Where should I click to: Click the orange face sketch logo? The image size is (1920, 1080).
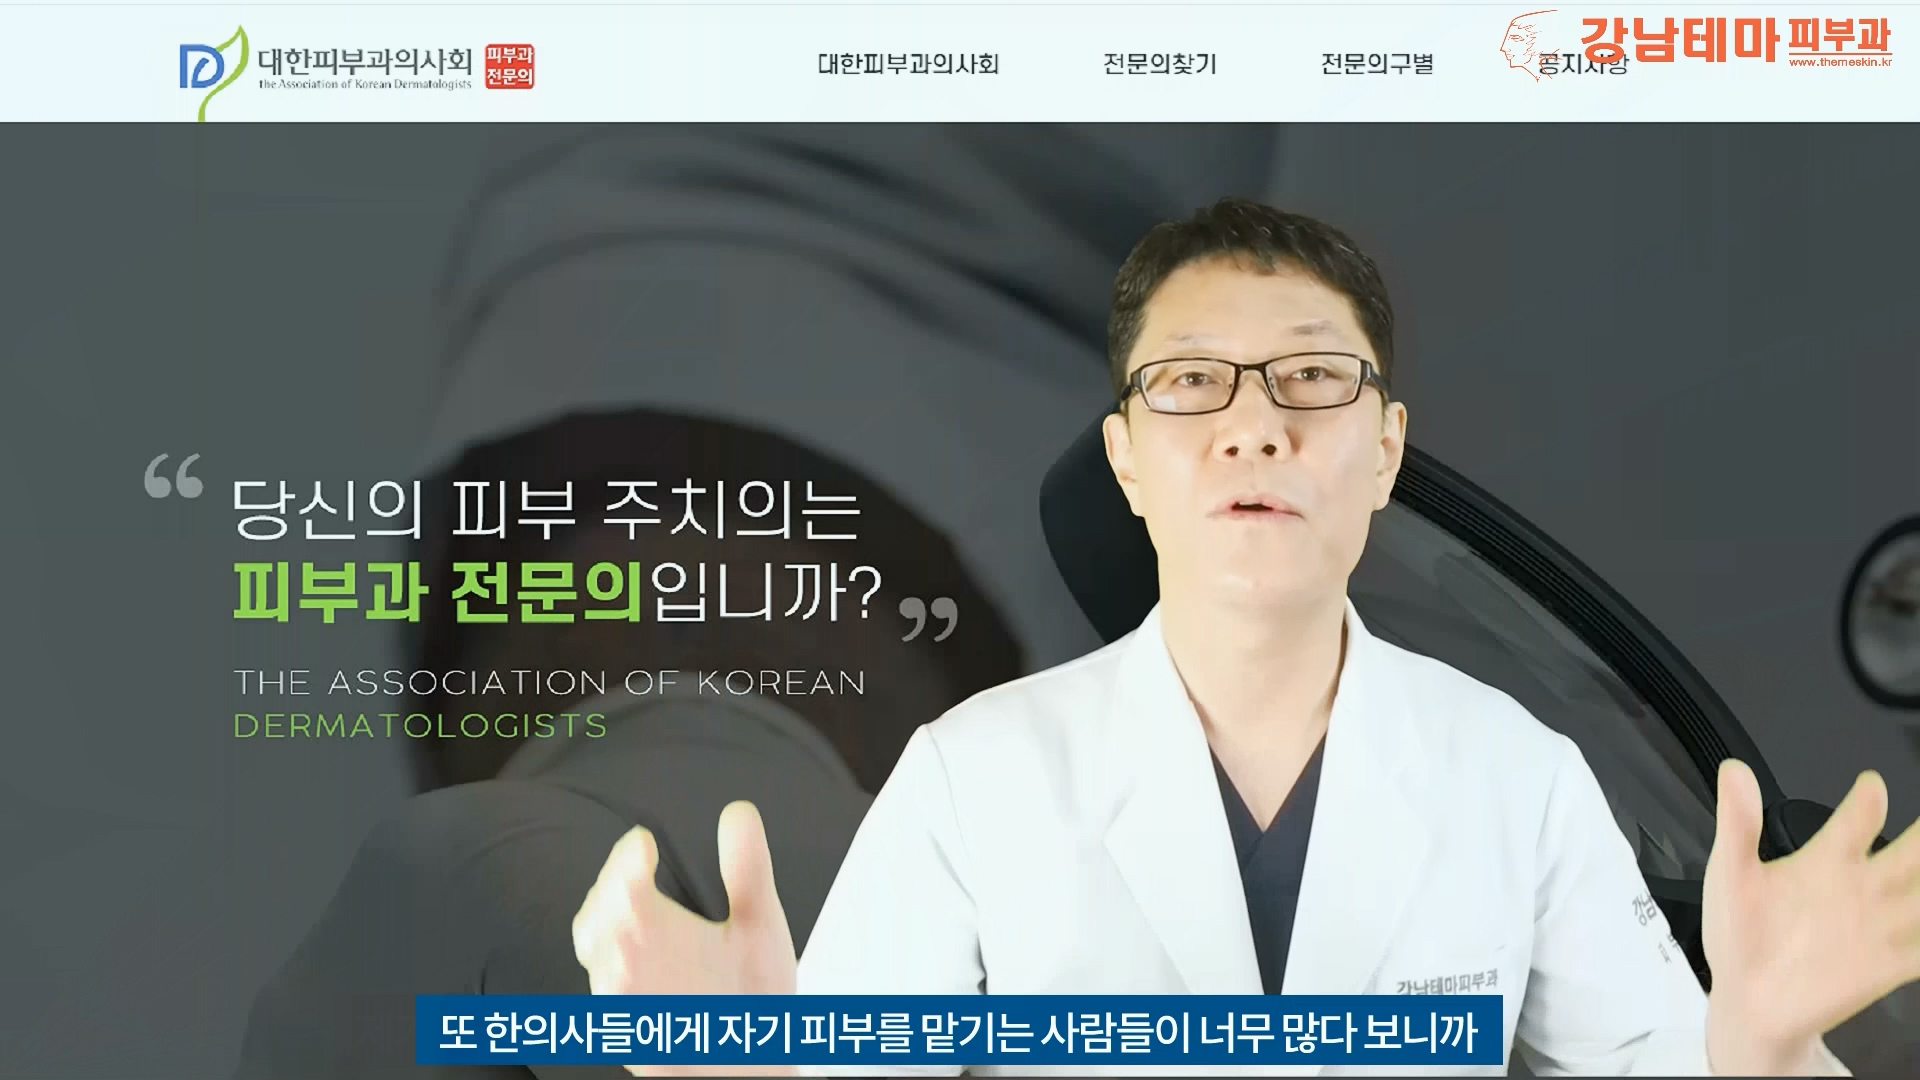point(1532,46)
